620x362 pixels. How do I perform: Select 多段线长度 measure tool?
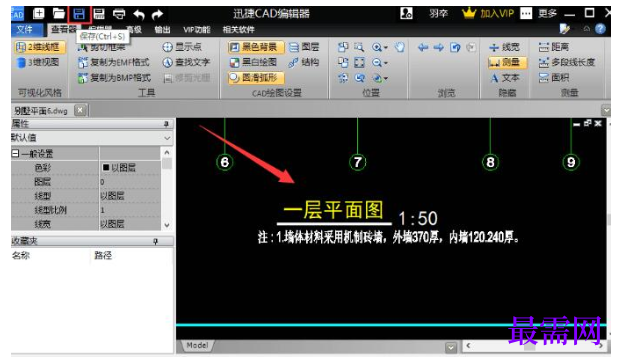567,62
